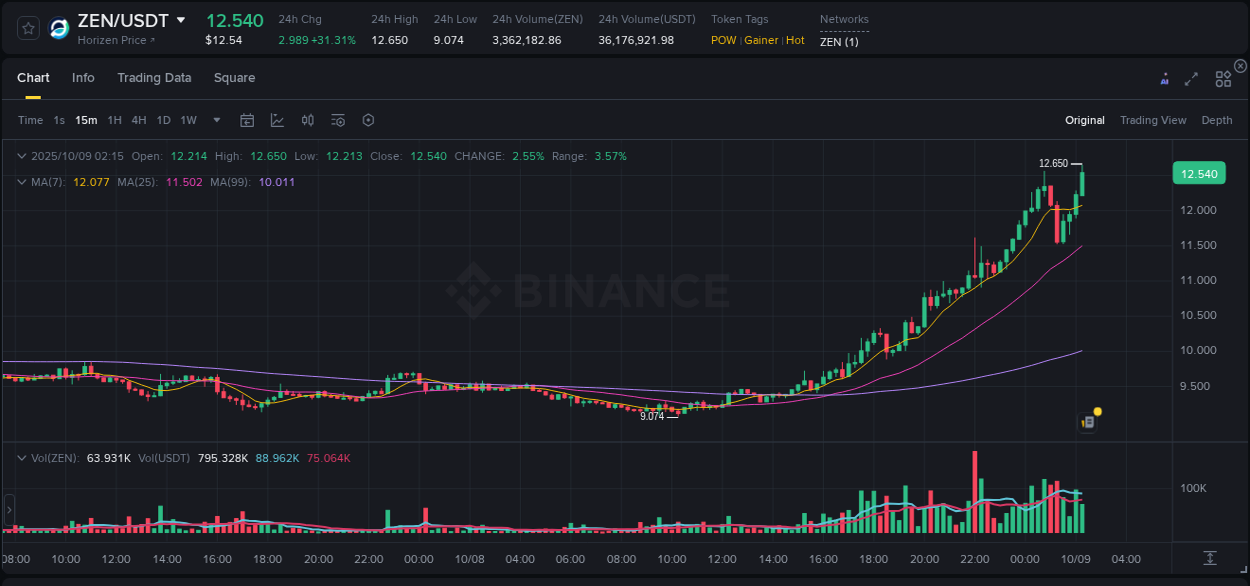Collapse the volume indicator panel arrow

[x=20, y=457]
